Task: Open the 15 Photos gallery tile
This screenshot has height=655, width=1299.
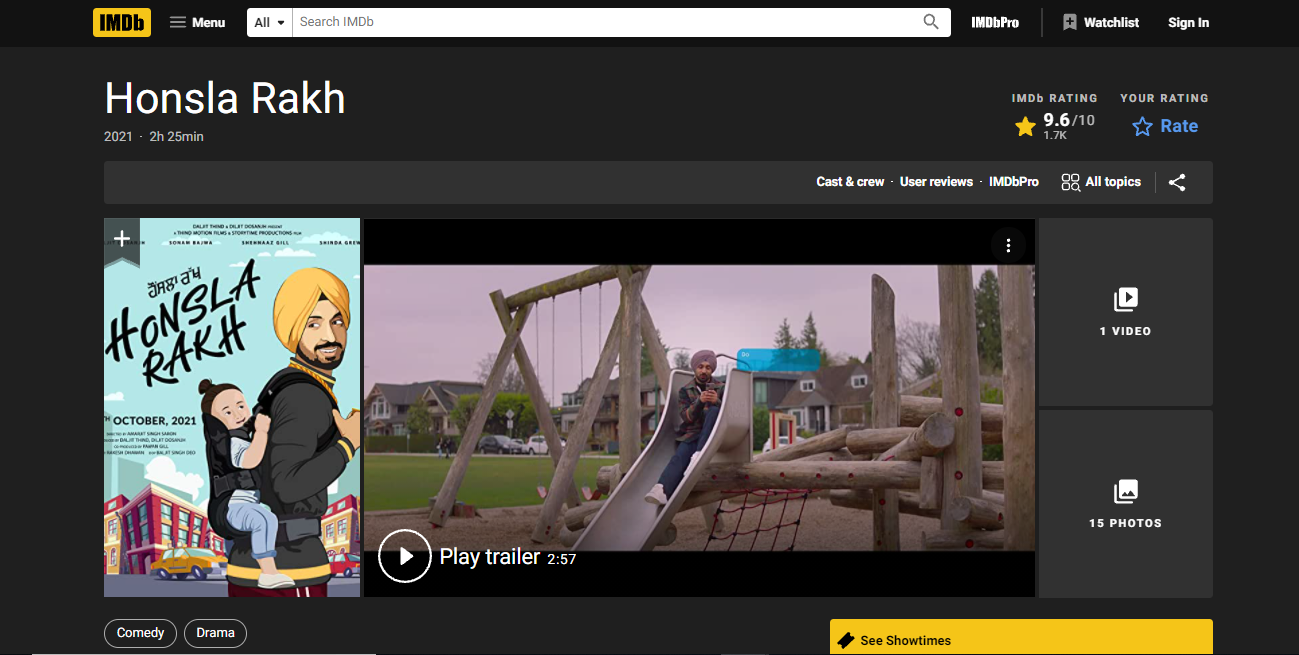Action: [x=1125, y=504]
